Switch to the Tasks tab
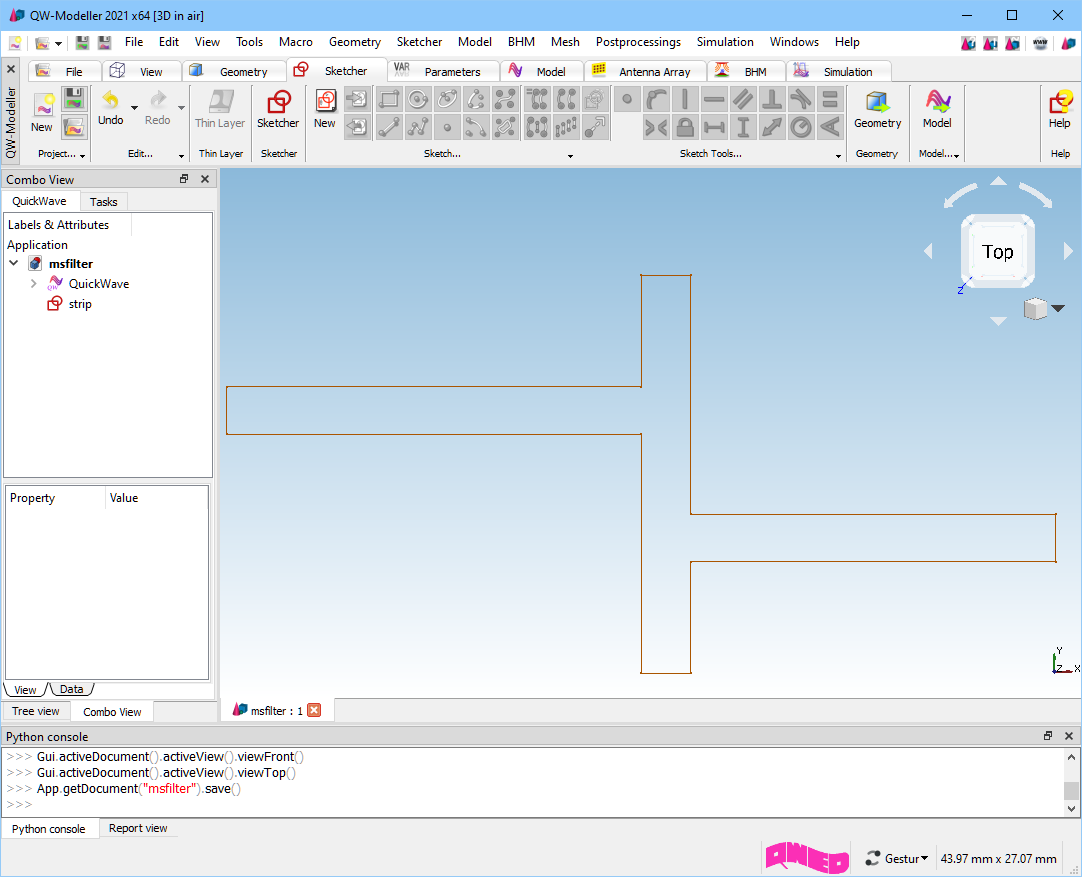This screenshot has width=1082, height=877. pos(104,201)
